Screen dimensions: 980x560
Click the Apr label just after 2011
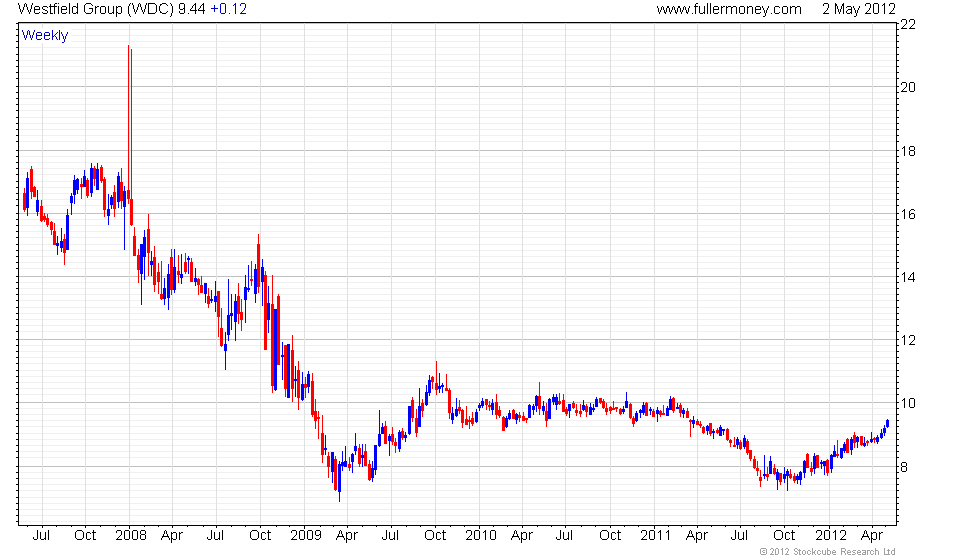697,536
